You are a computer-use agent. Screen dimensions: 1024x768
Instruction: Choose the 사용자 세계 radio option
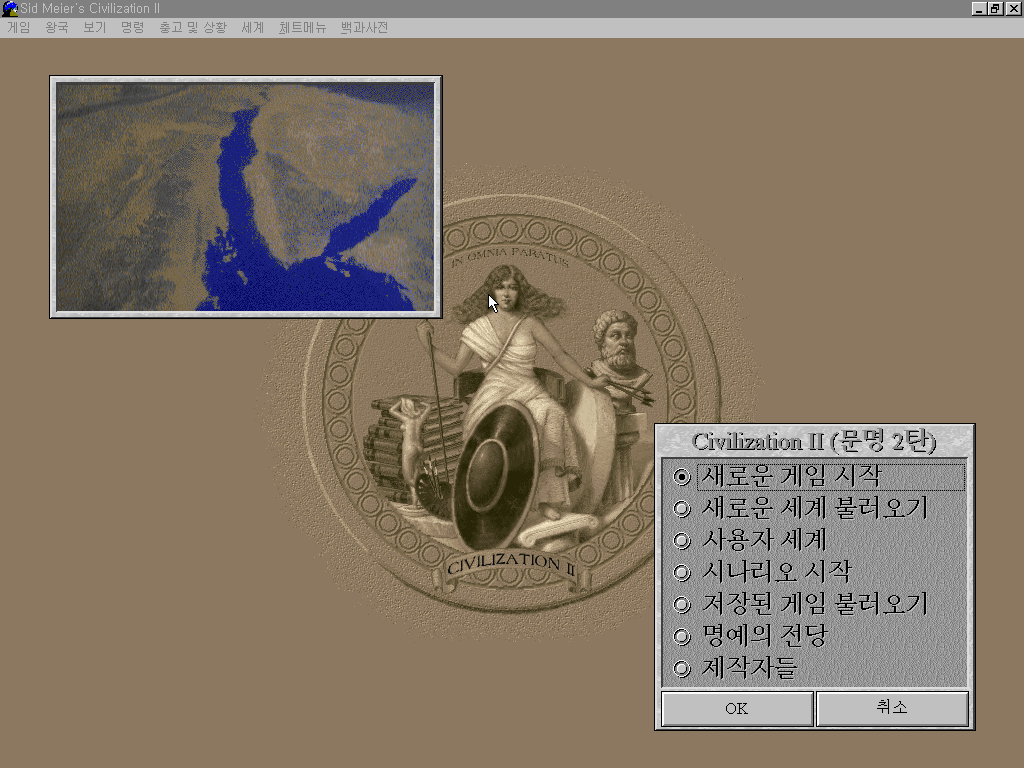[750, 540]
